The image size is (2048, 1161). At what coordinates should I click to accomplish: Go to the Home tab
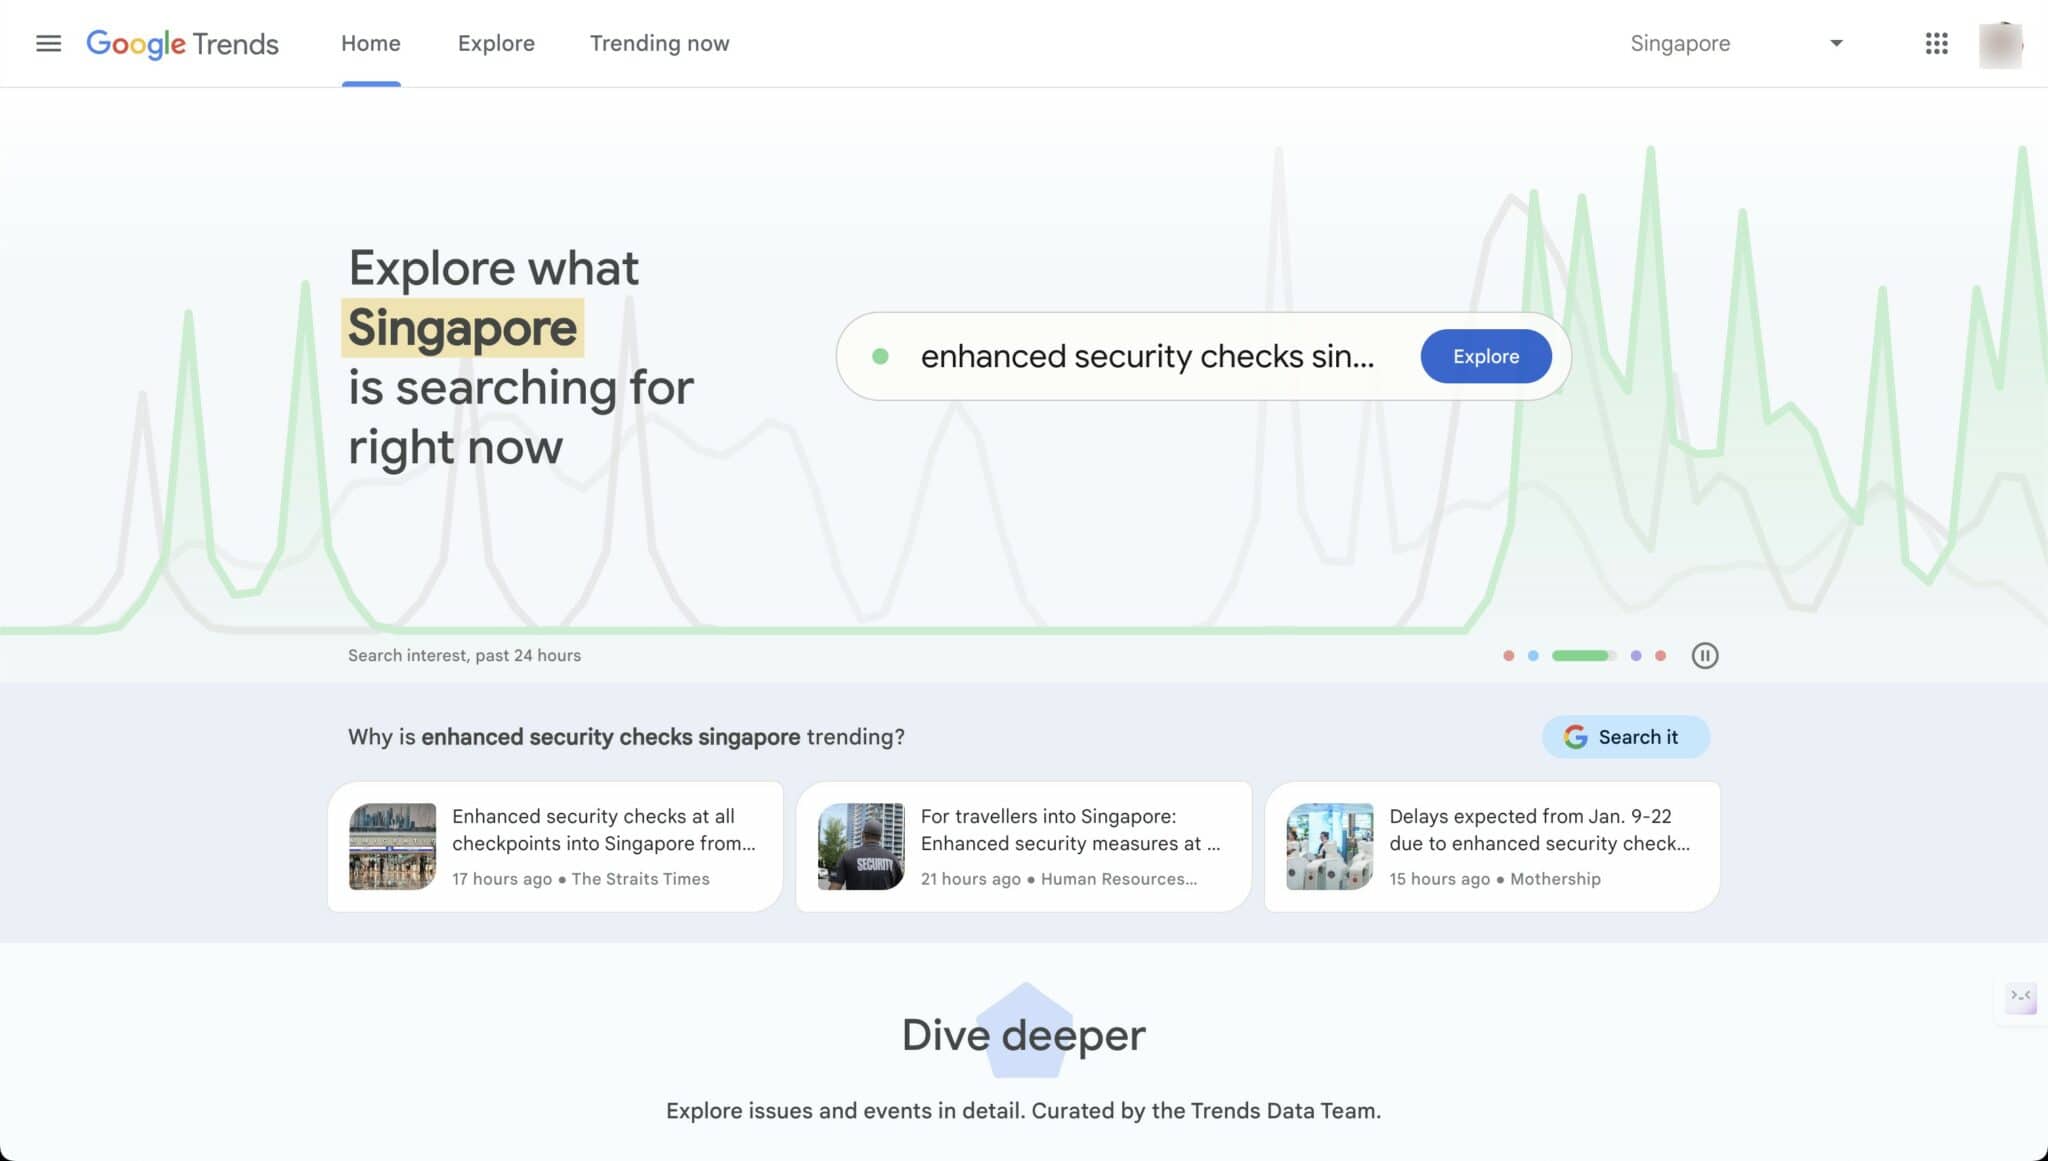click(x=370, y=43)
